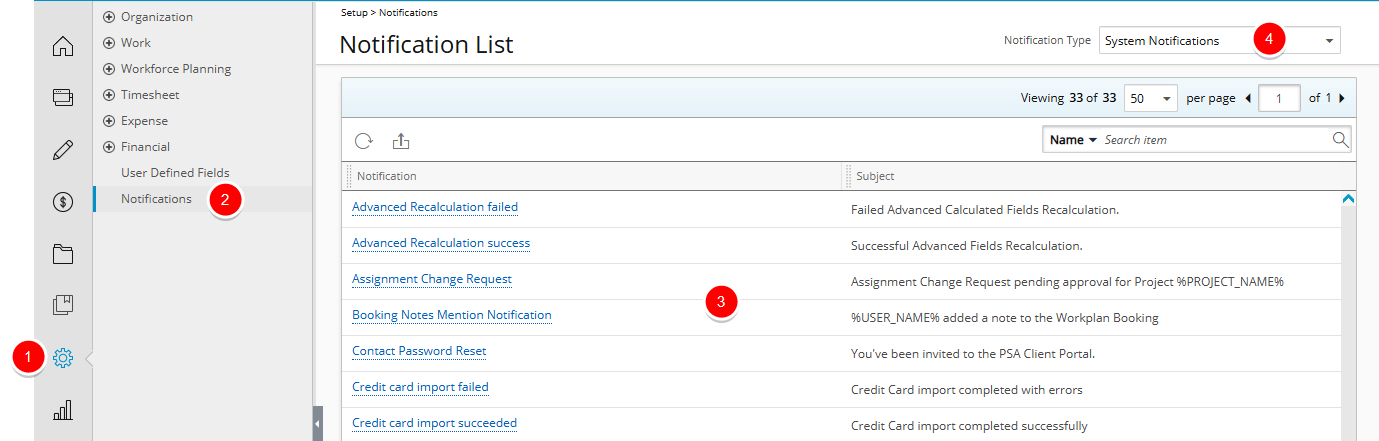
Task: Sort by Notification column header
Action: pyautogui.click(x=387, y=176)
